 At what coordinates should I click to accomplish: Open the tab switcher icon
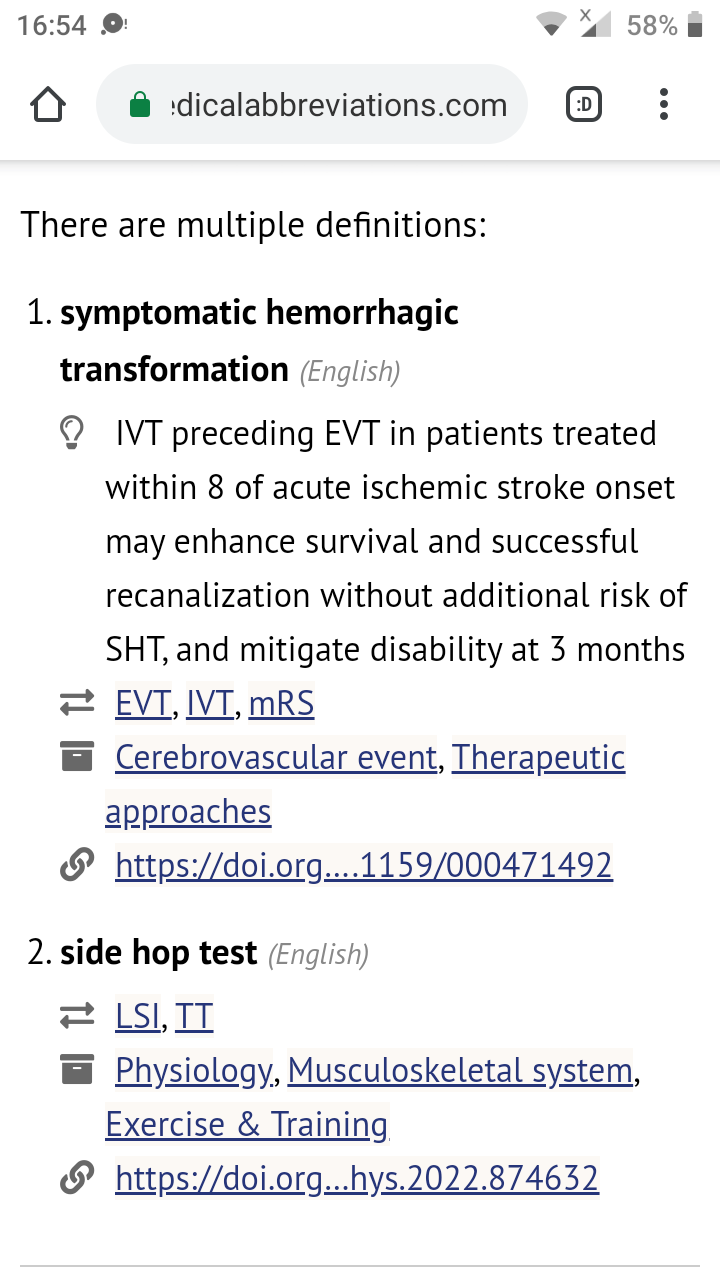(584, 105)
